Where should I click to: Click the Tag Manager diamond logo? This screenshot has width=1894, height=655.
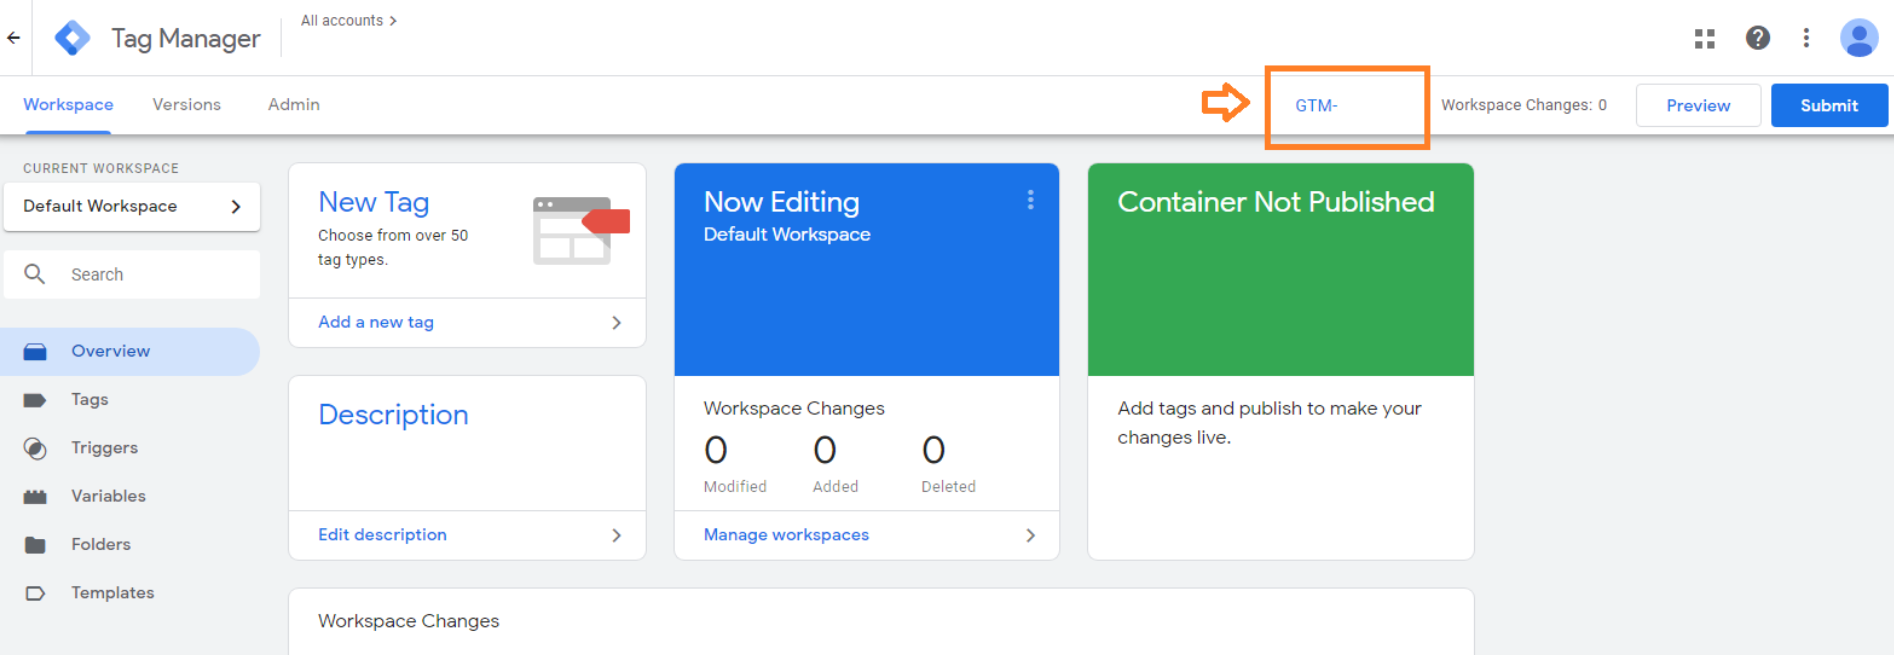pos(72,38)
